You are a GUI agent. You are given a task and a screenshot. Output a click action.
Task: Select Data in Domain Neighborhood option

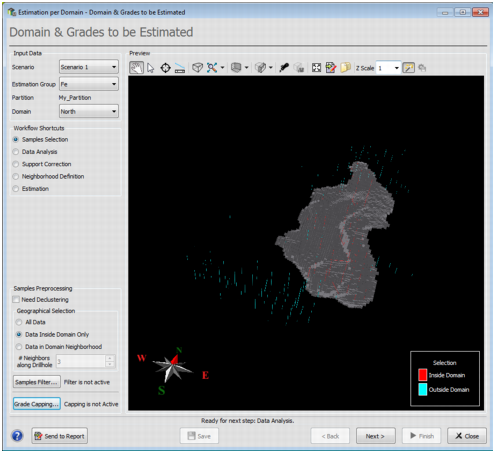click(x=19, y=347)
